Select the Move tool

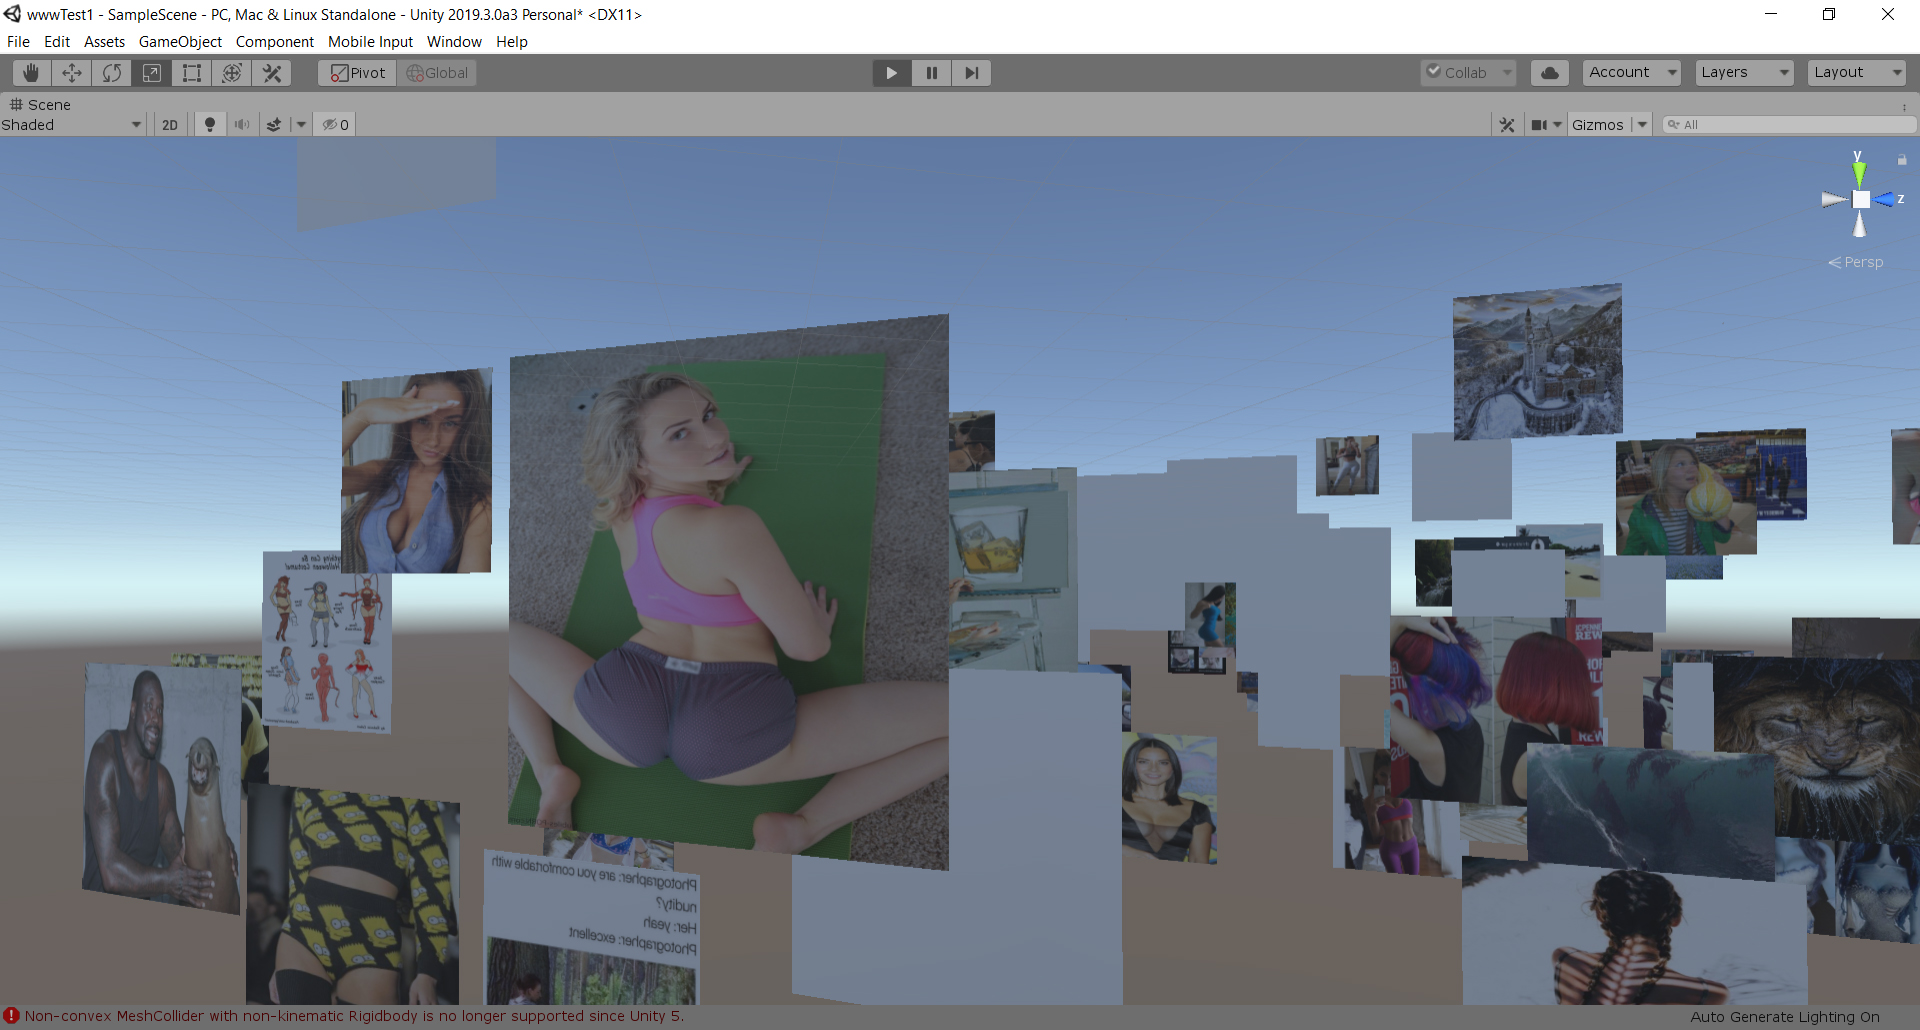(72, 73)
